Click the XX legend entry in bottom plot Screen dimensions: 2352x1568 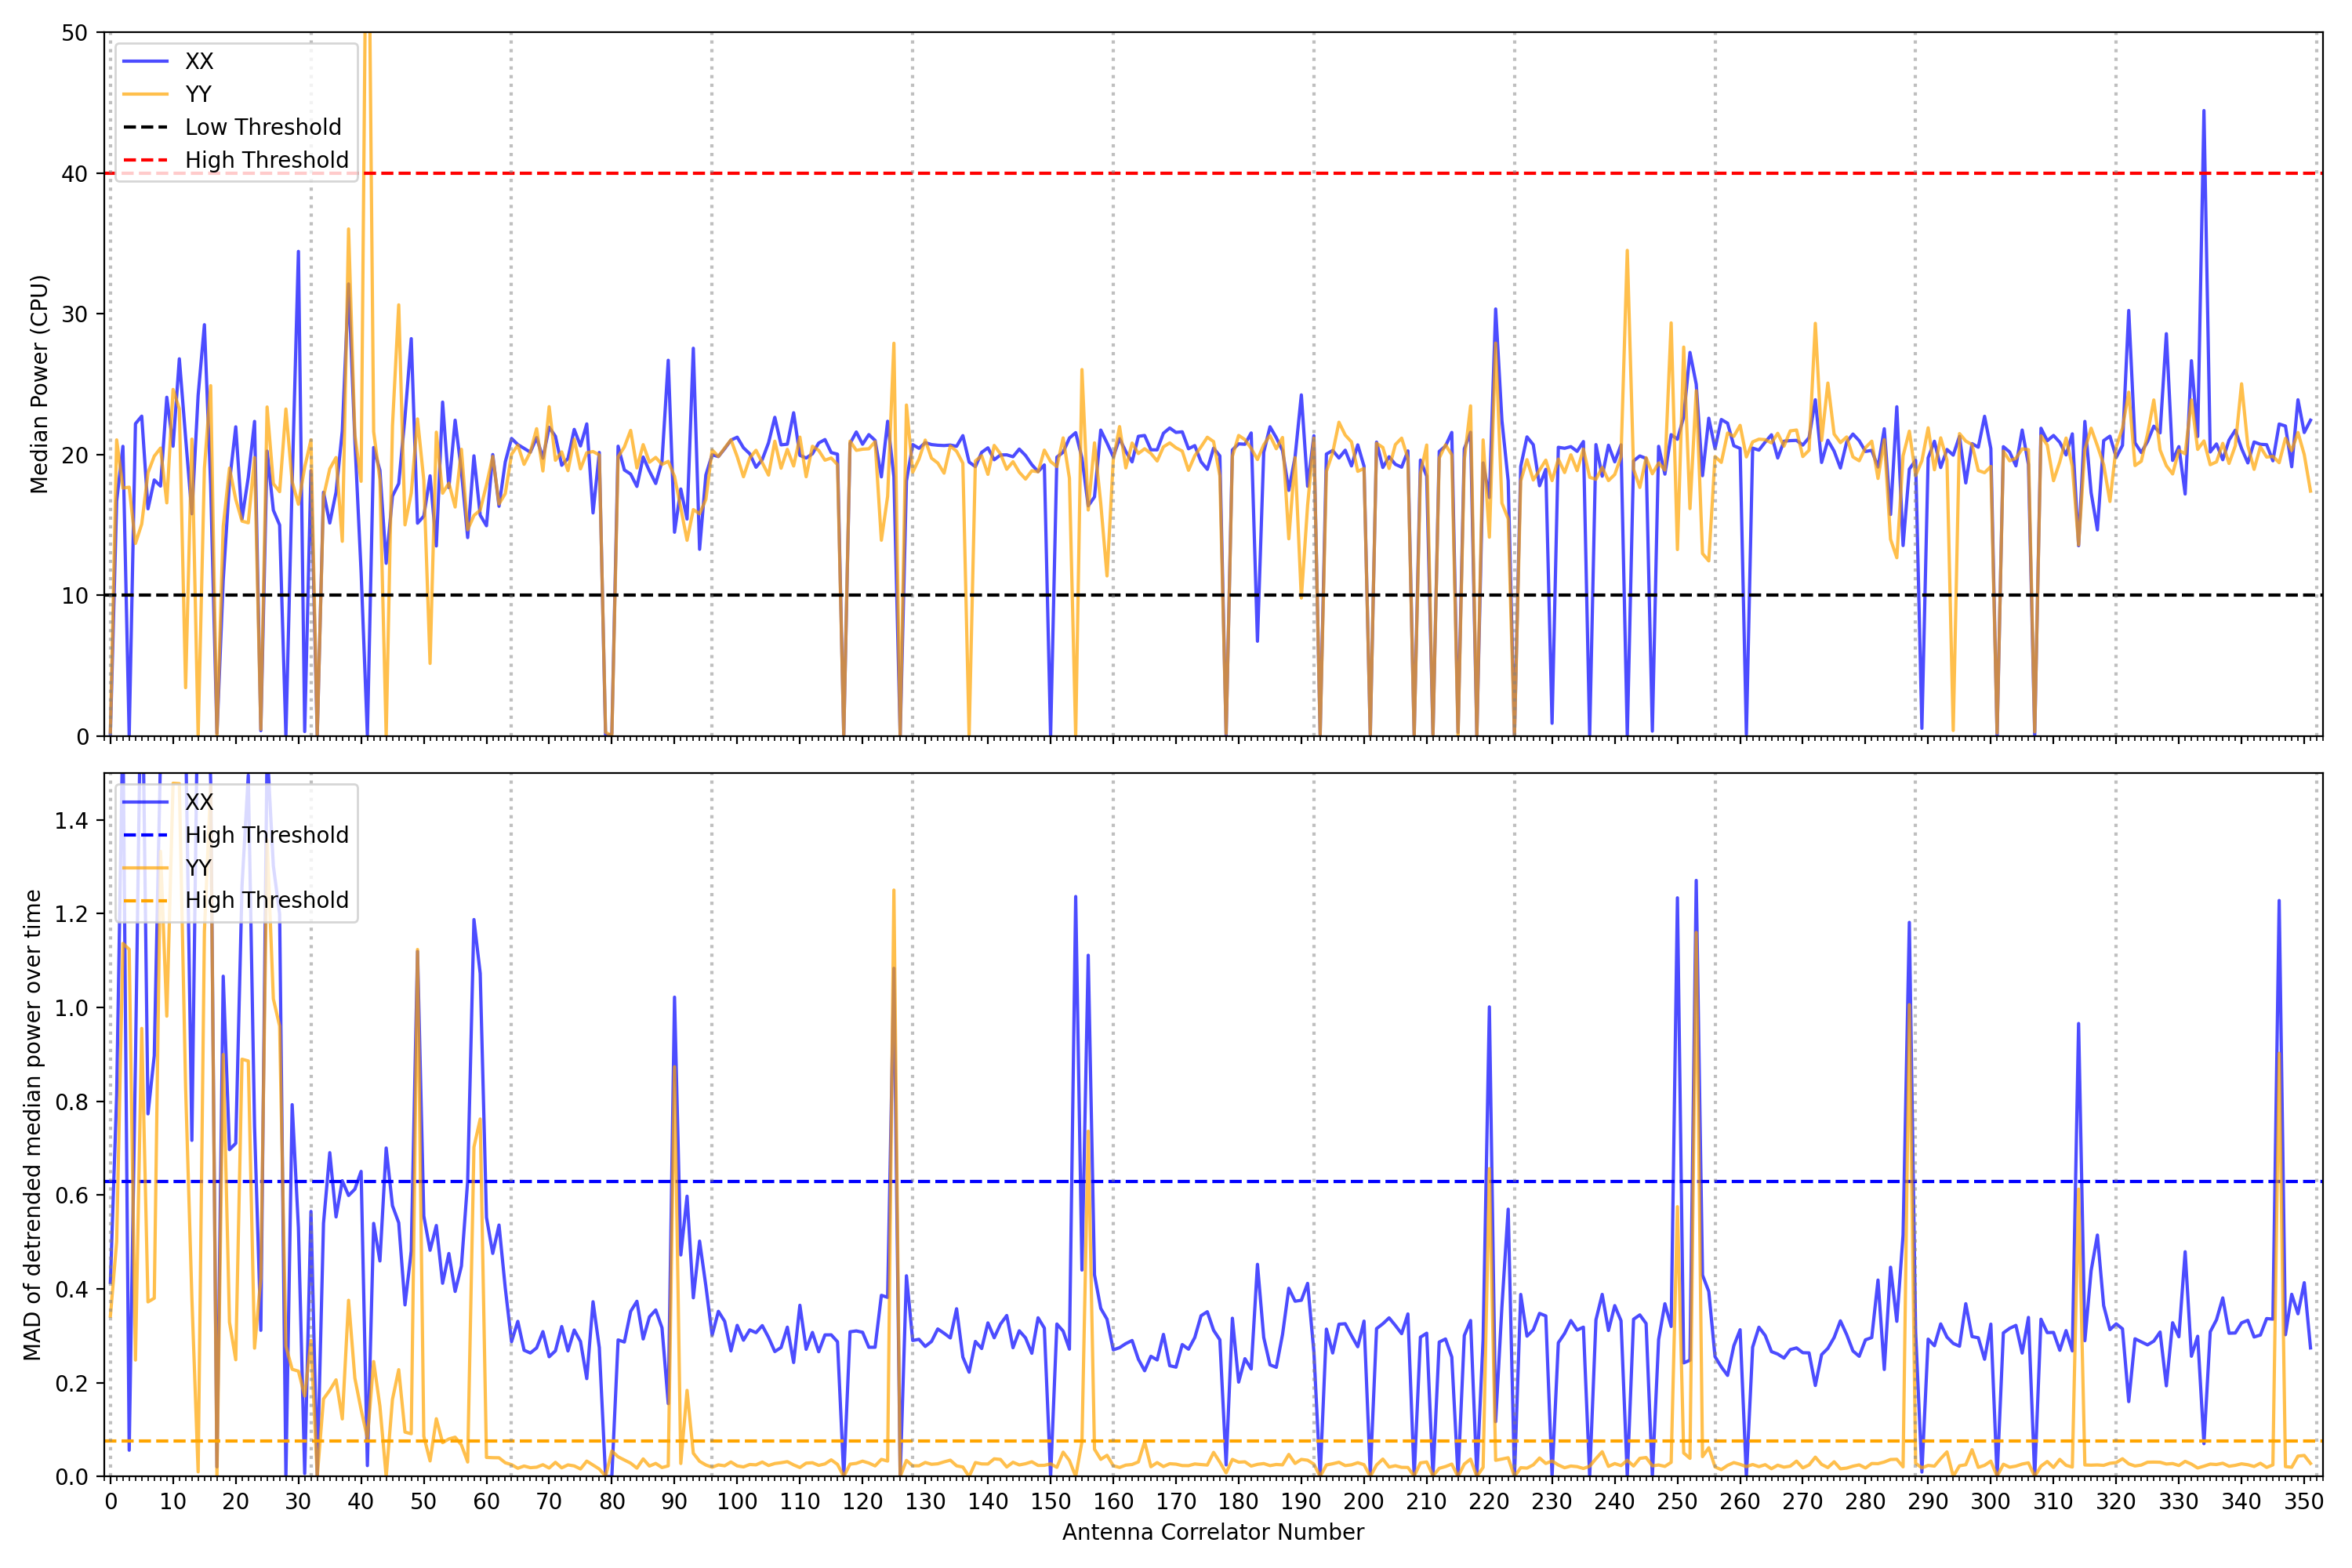(199, 802)
